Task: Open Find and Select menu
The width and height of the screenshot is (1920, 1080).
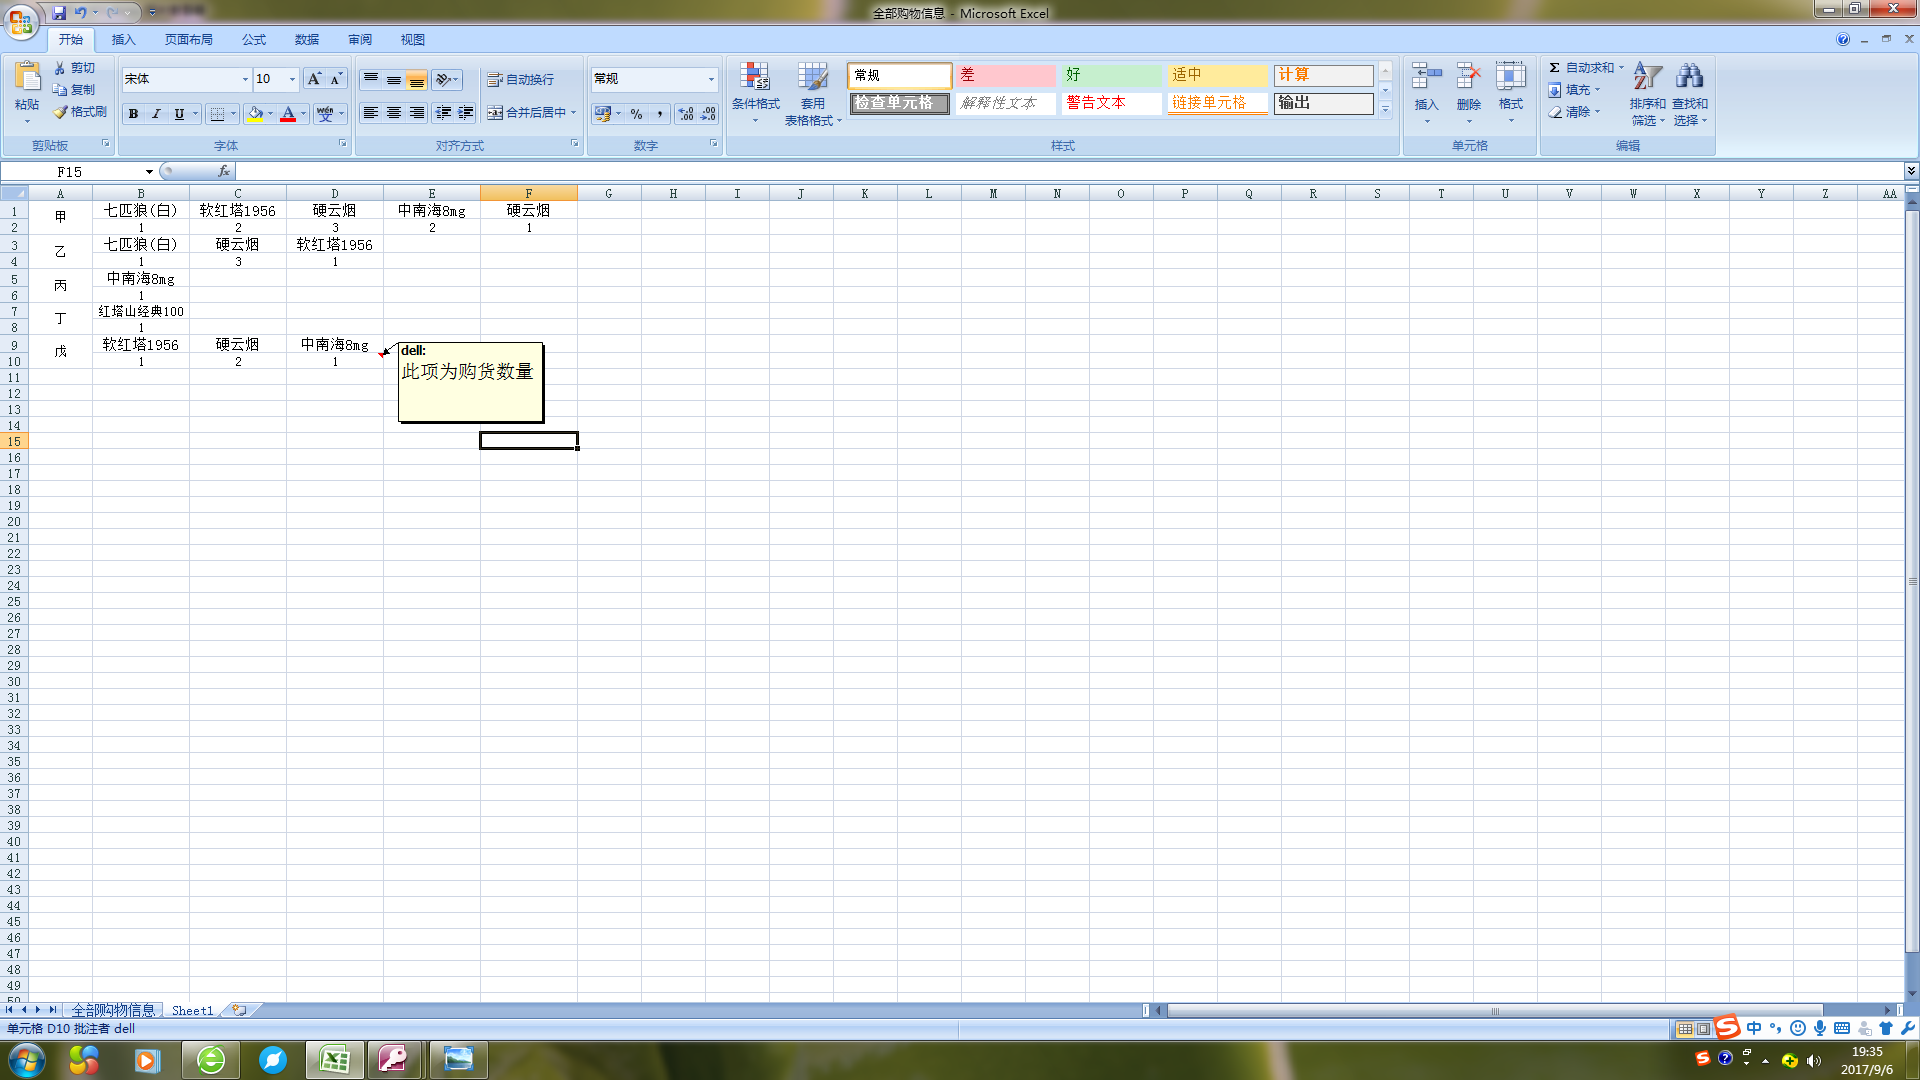Action: pos(1690,93)
